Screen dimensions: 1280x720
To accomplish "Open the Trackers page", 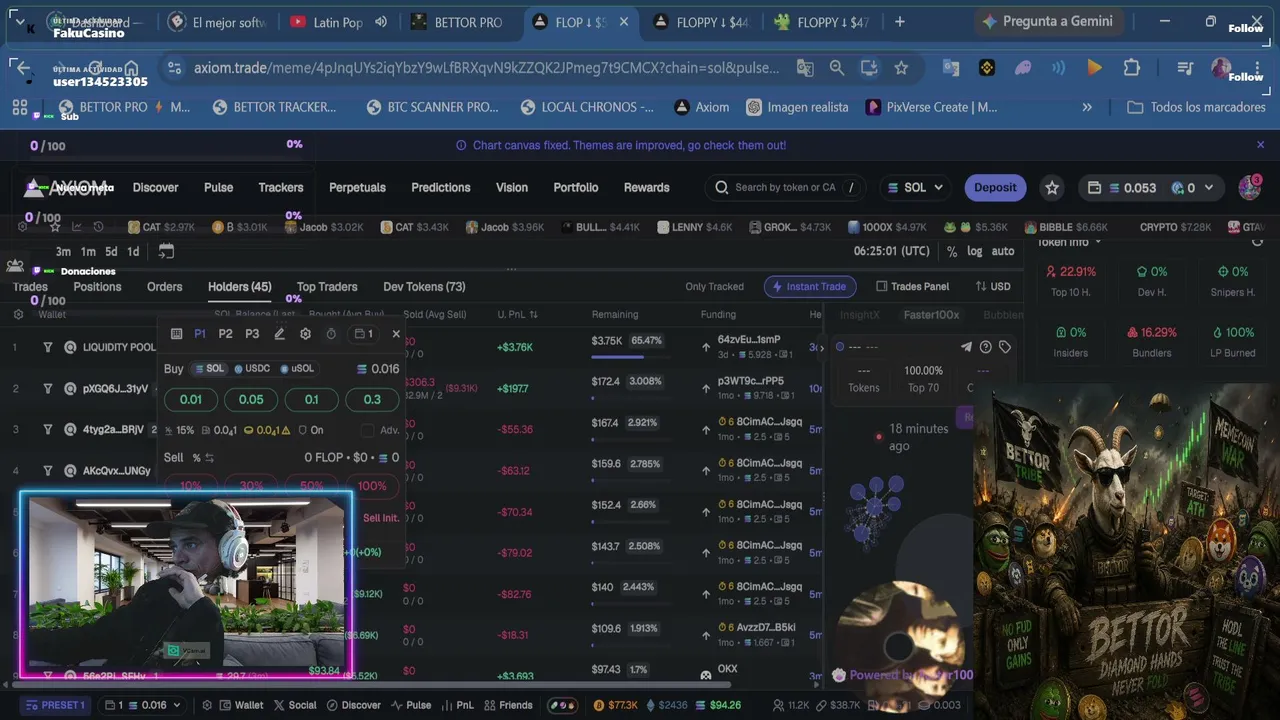I will tap(281, 187).
